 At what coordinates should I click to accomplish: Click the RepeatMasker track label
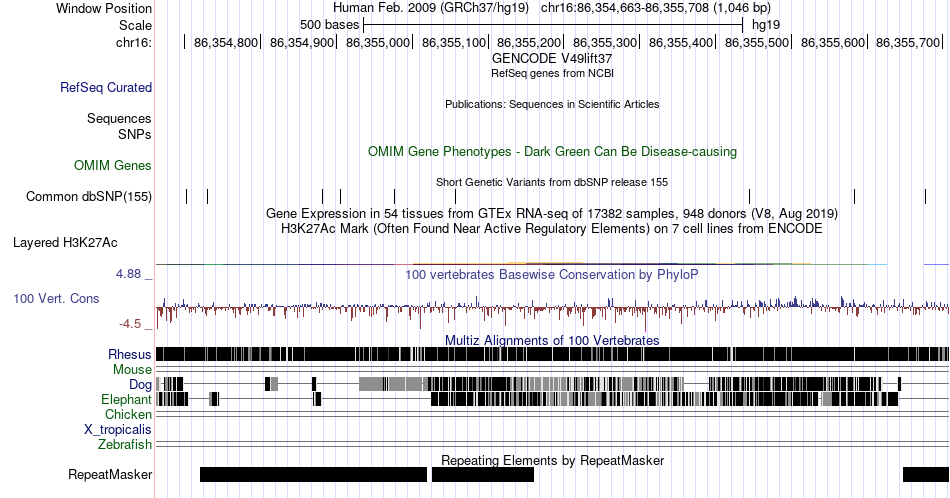(110, 474)
